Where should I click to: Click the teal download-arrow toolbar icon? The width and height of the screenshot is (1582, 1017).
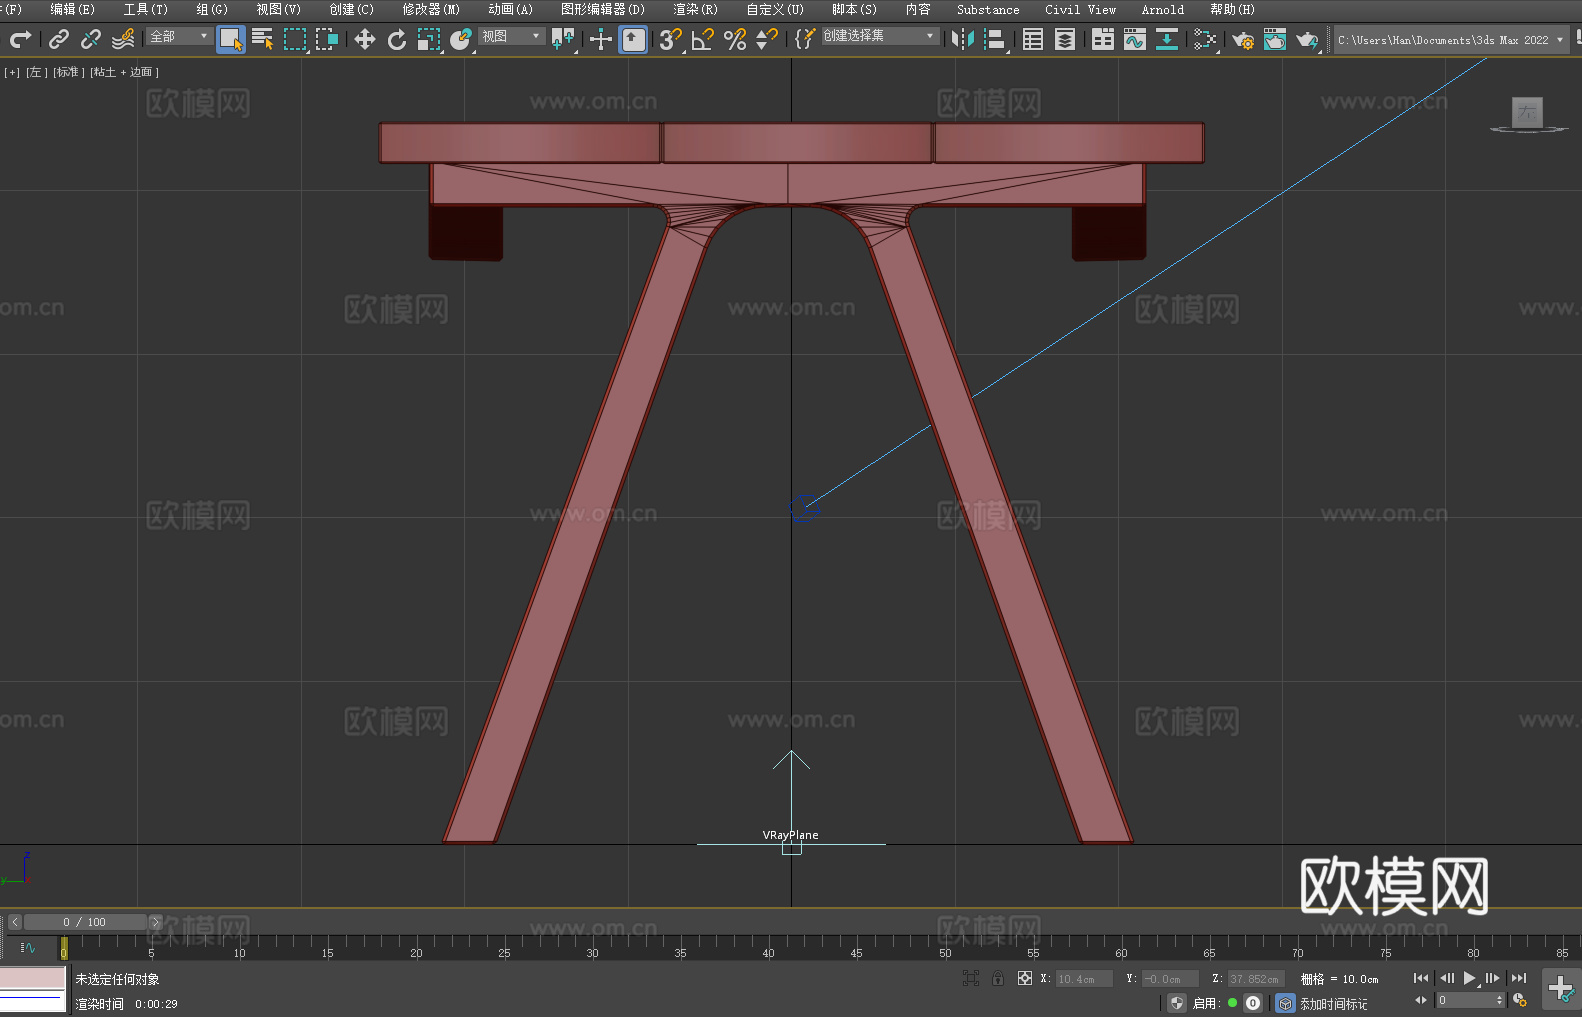pos(1167,39)
